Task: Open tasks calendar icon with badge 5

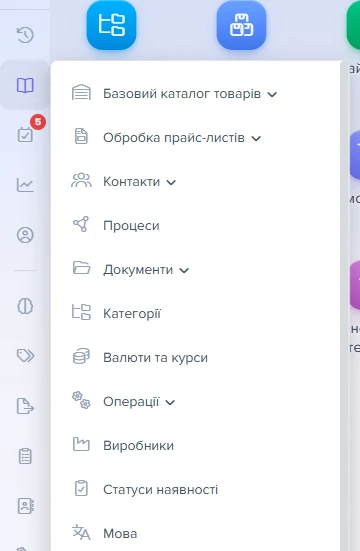Action: tap(25, 134)
